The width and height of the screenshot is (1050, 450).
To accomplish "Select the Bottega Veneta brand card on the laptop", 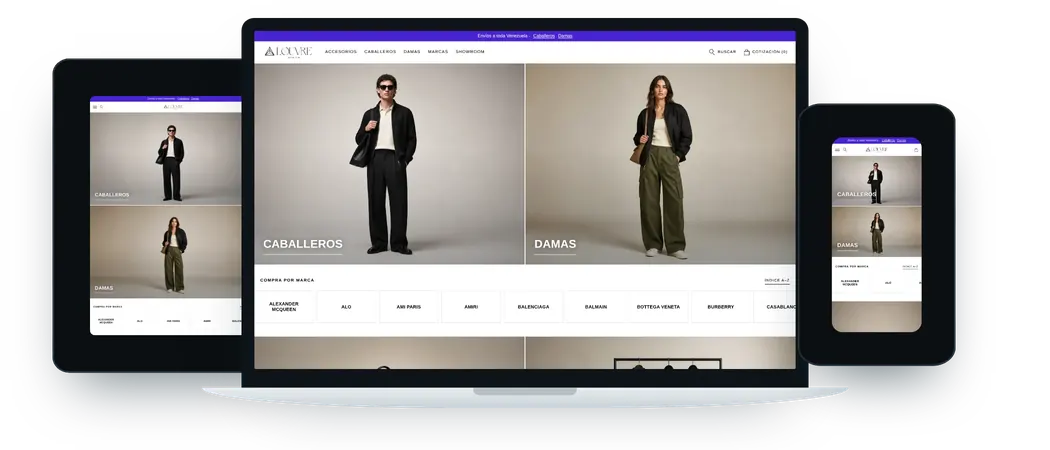I will tap(658, 307).
